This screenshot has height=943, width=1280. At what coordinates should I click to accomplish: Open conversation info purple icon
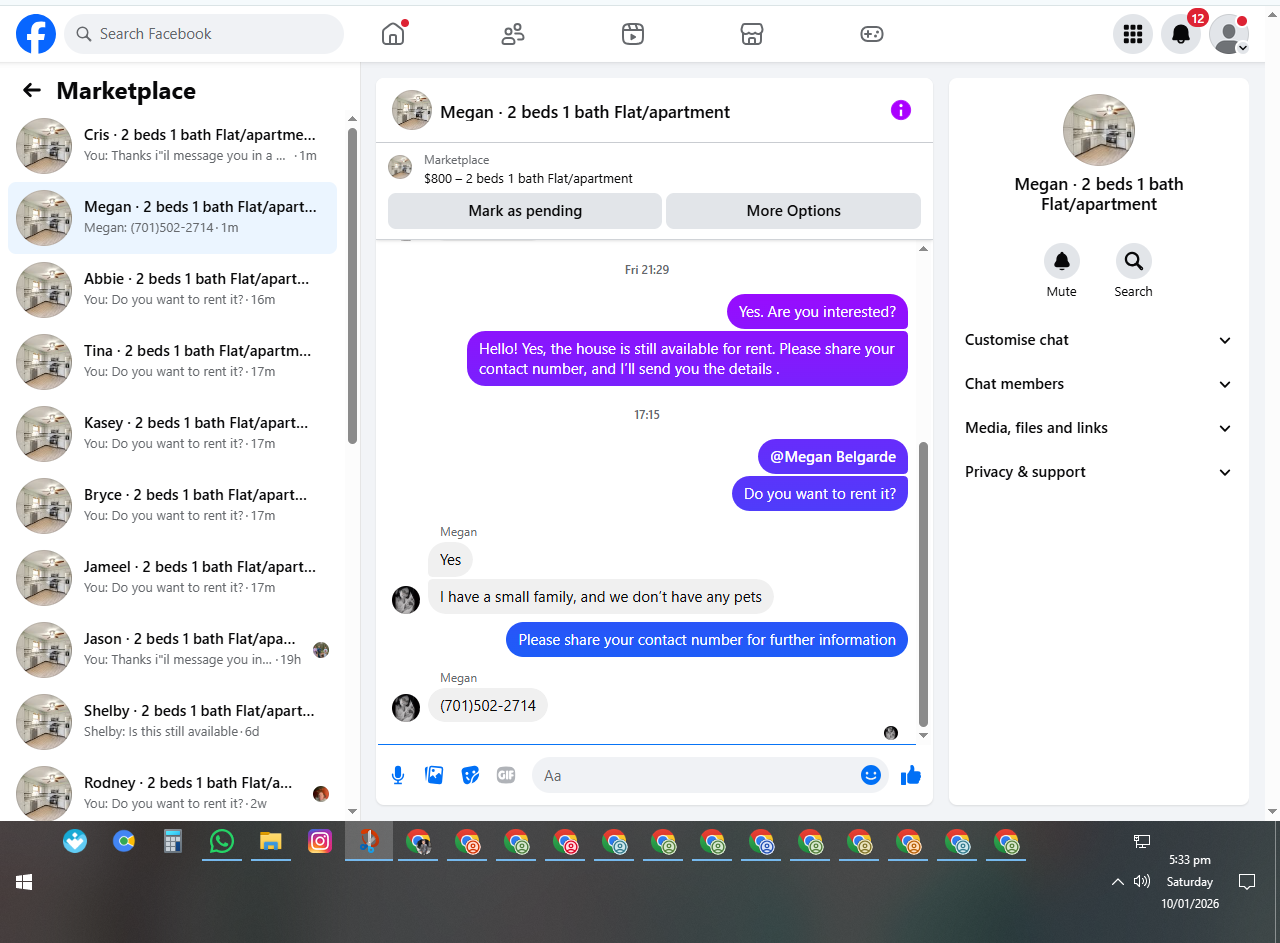901,110
